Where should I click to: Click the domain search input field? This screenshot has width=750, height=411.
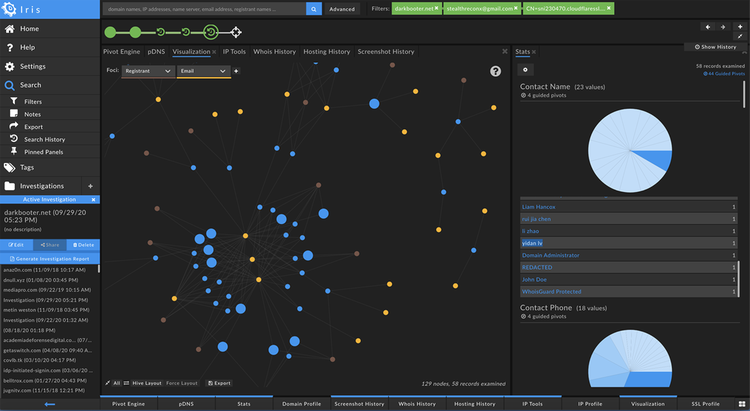tap(203, 9)
